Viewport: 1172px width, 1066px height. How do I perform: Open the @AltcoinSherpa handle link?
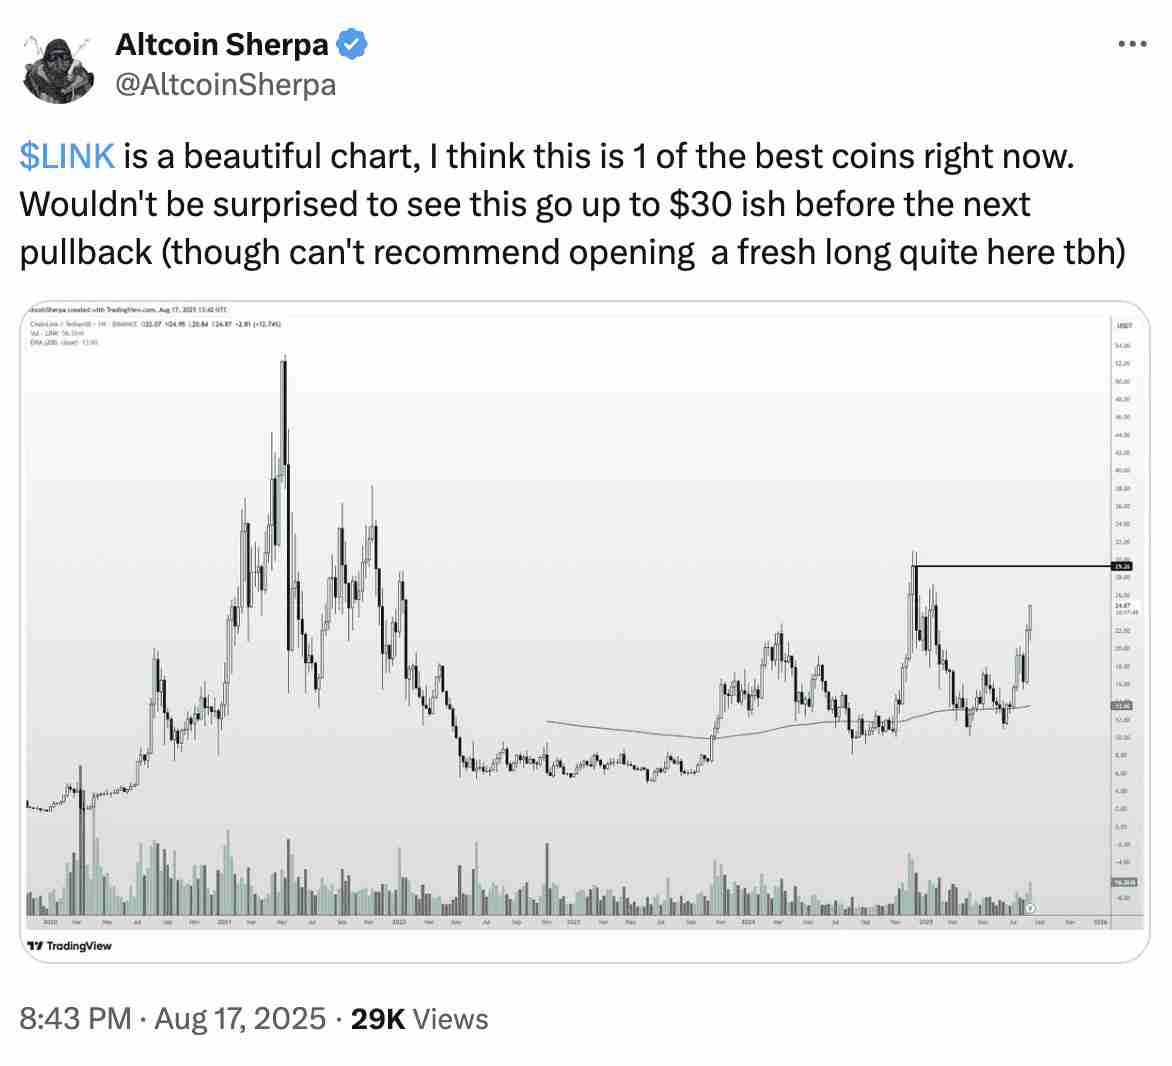226,85
